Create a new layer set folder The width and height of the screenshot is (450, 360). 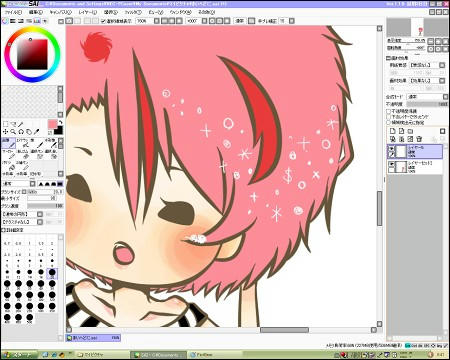click(410, 131)
